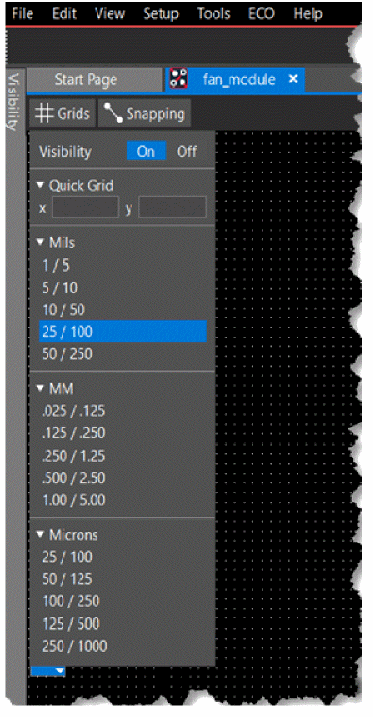Open the Snapping options button
373x717 pixels.
[144, 113]
